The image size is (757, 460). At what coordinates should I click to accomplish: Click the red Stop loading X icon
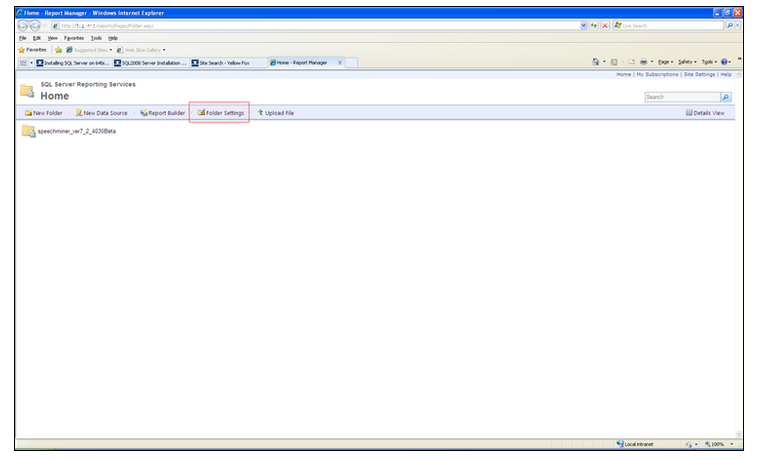[x=605, y=26]
